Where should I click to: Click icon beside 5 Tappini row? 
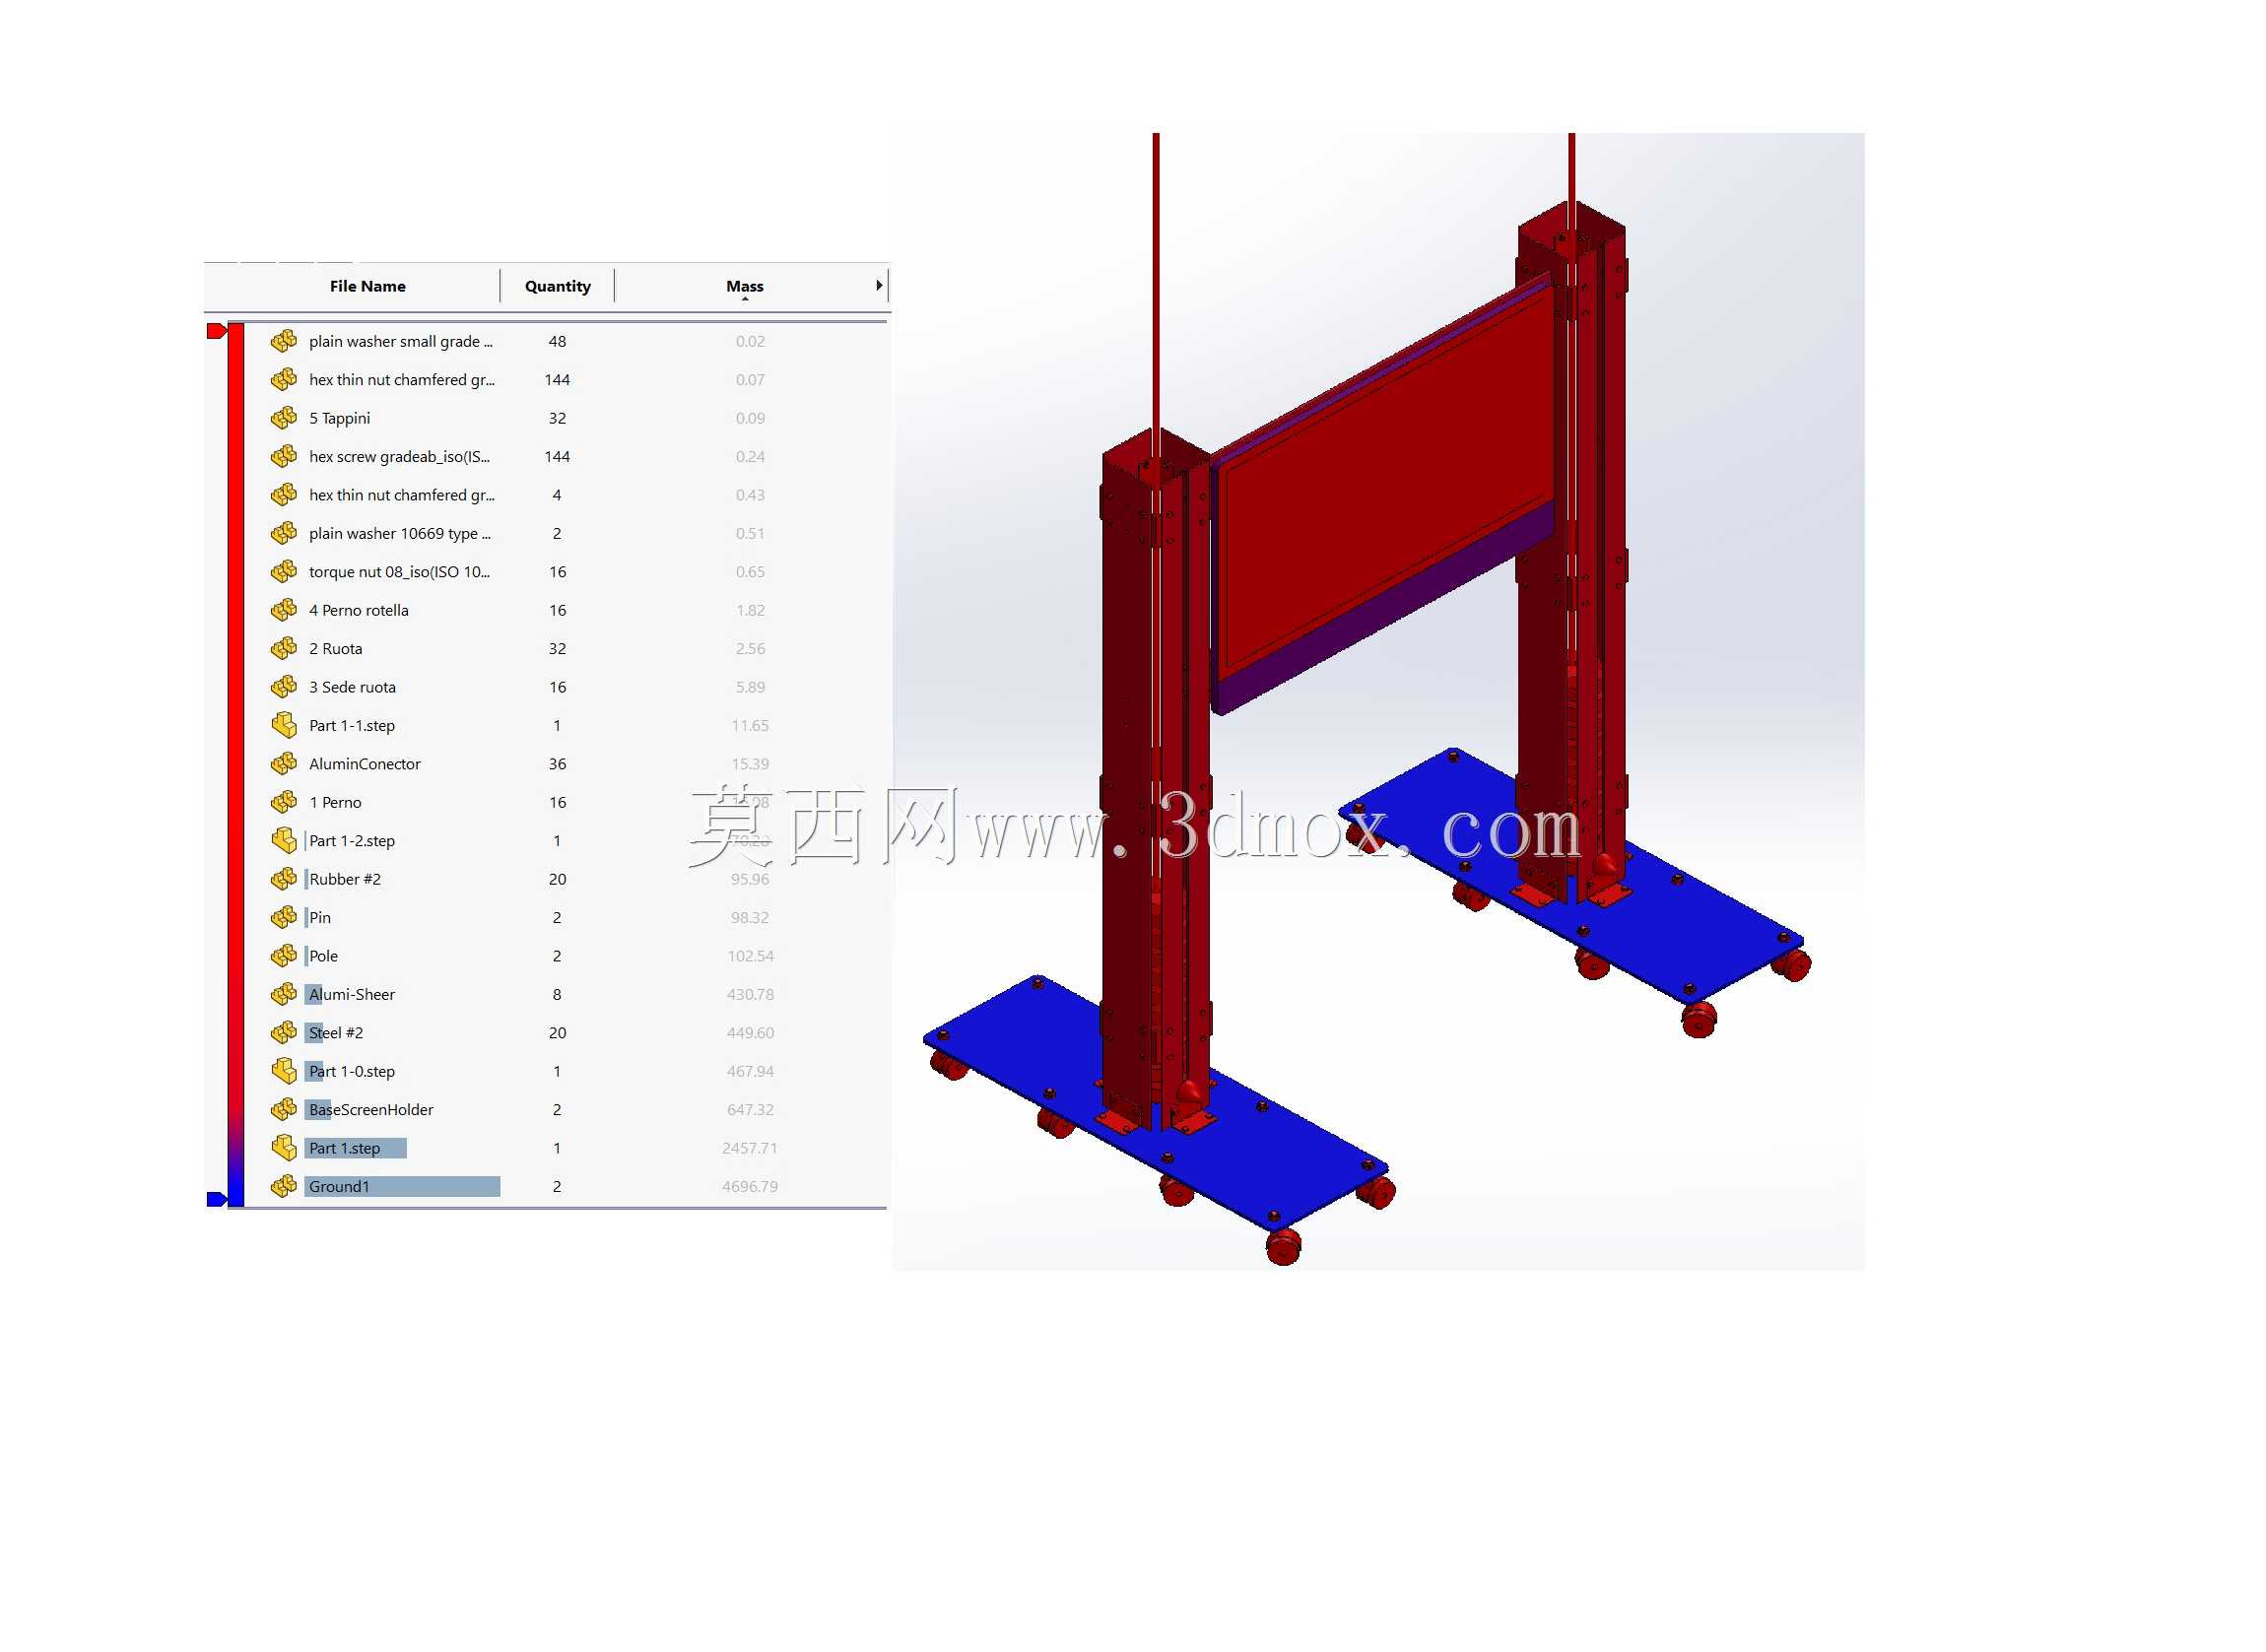coord(284,418)
